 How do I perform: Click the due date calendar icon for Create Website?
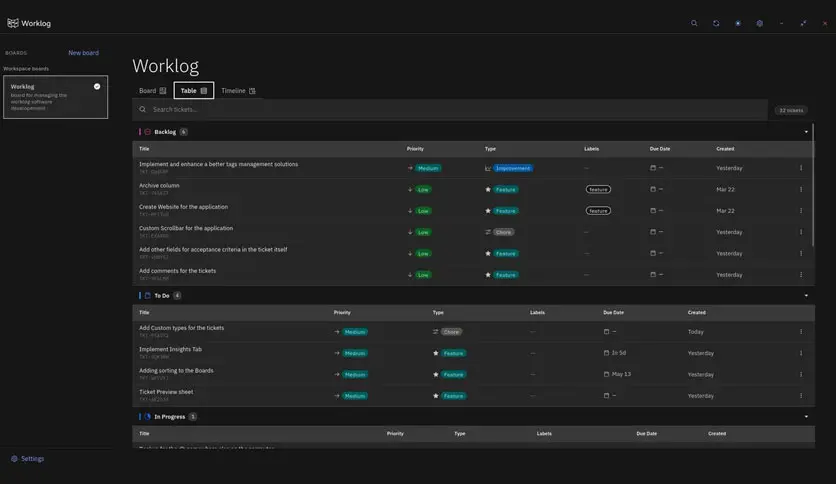click(x=653, y=211)
